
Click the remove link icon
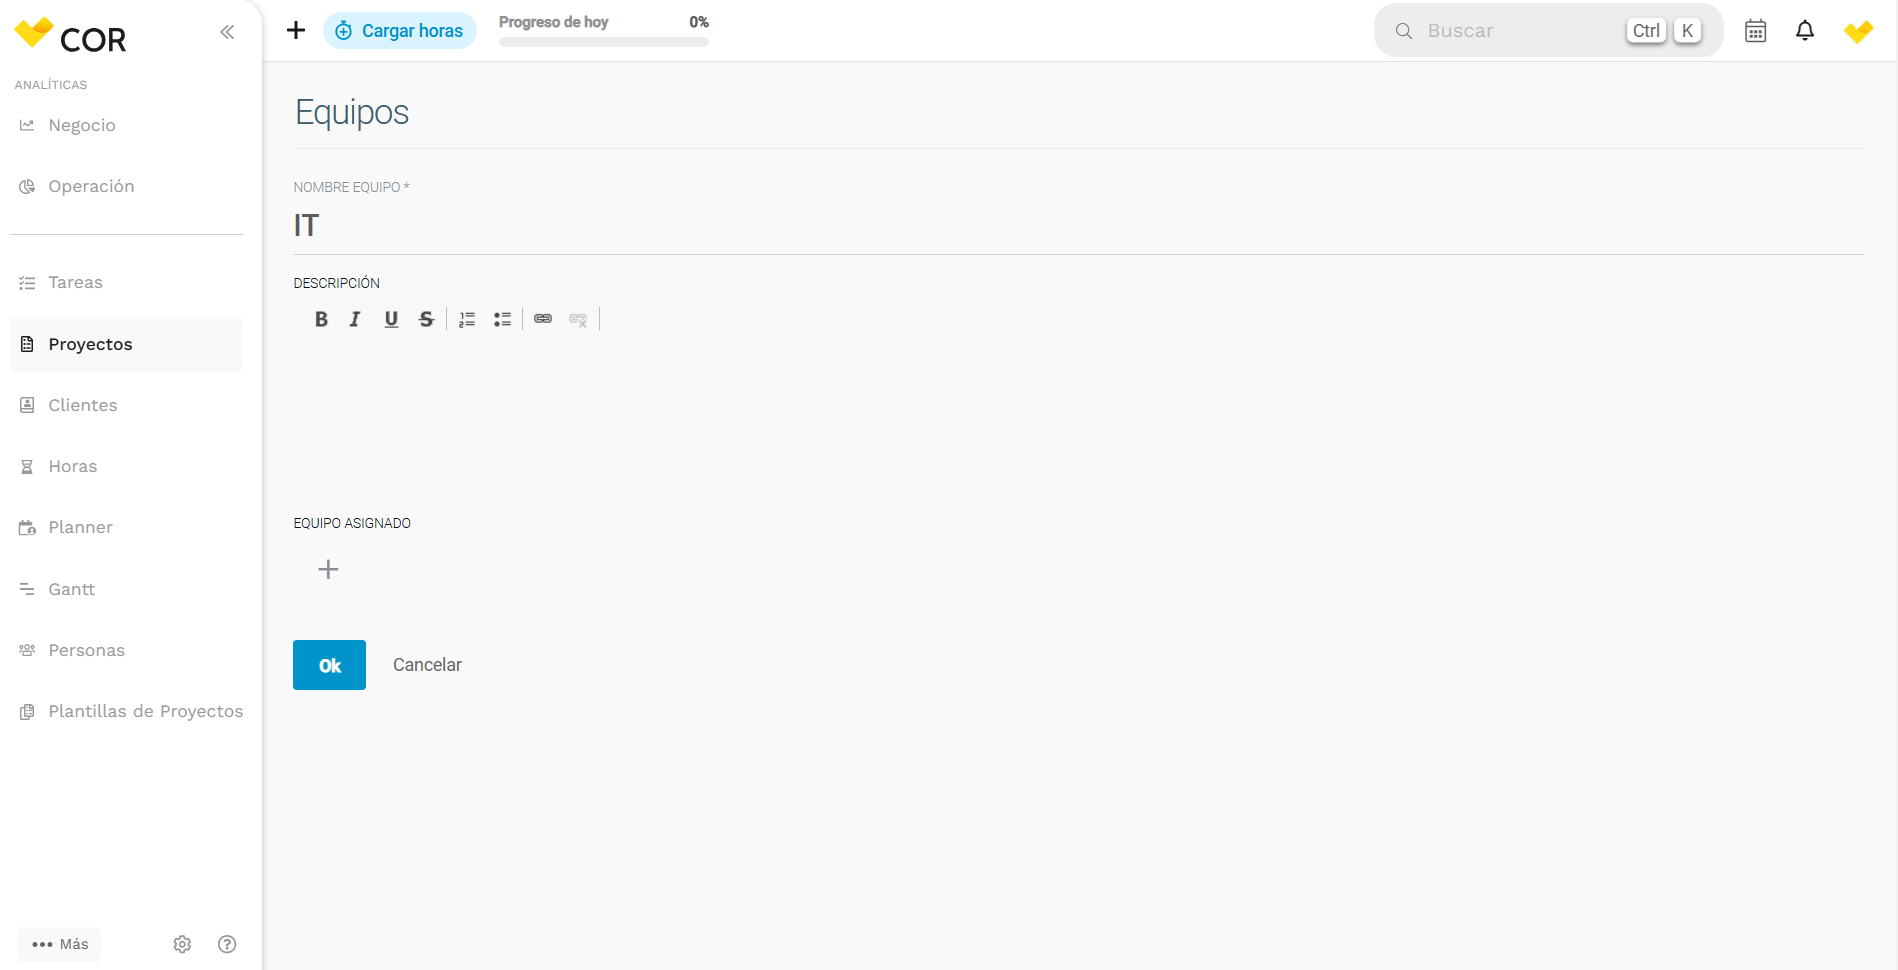point(578,319)
